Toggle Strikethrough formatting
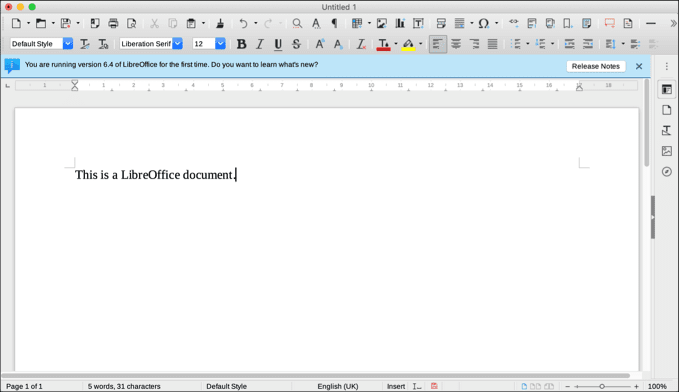This screenshot has height=392, width=679. [x=296, y=44]
